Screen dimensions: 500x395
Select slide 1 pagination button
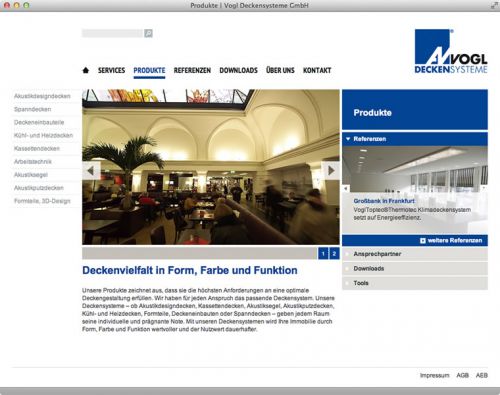coord(323,254)
